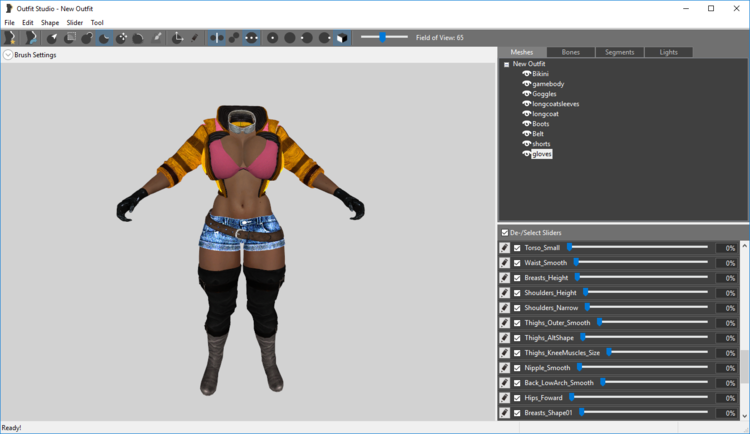Select the Move brush with four arrows
The height and width of the screenshot is (434, 750).
point(121,38)
